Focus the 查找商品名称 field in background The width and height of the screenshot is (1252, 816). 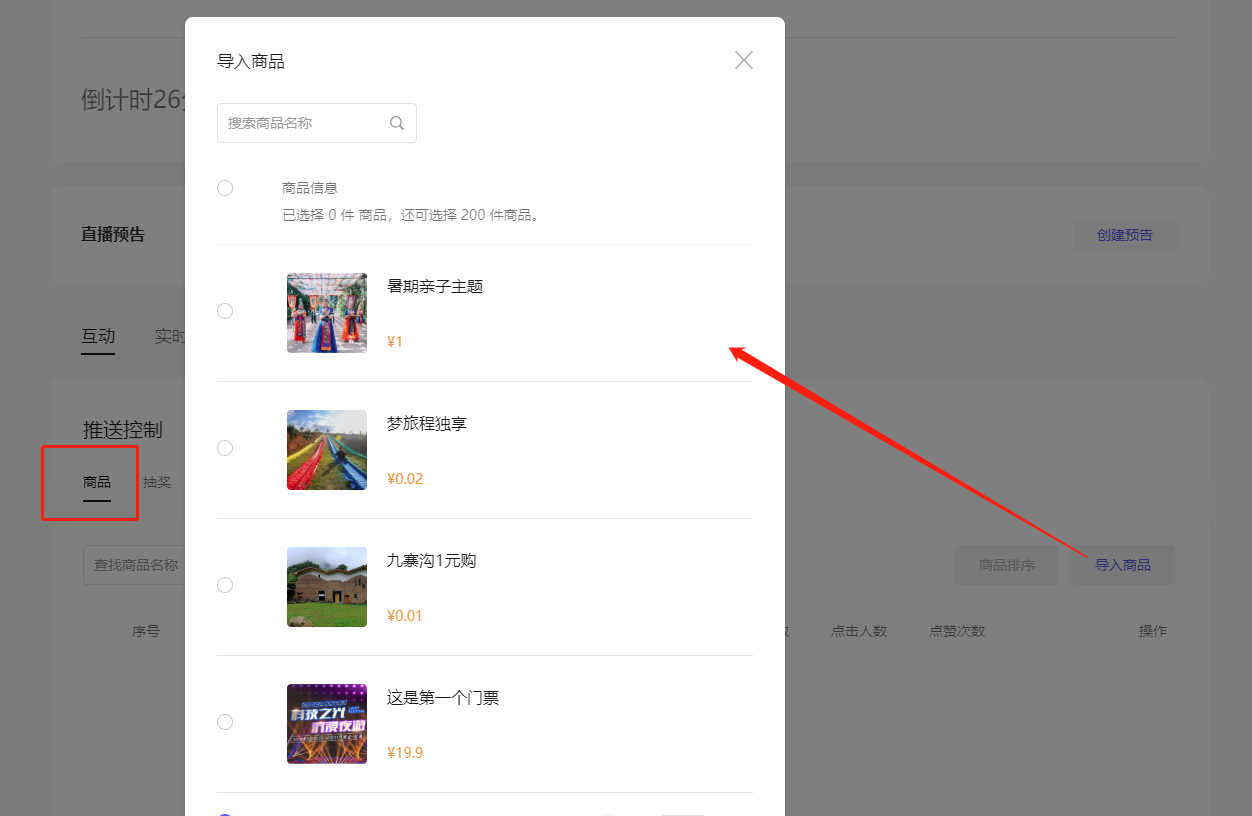135,565
